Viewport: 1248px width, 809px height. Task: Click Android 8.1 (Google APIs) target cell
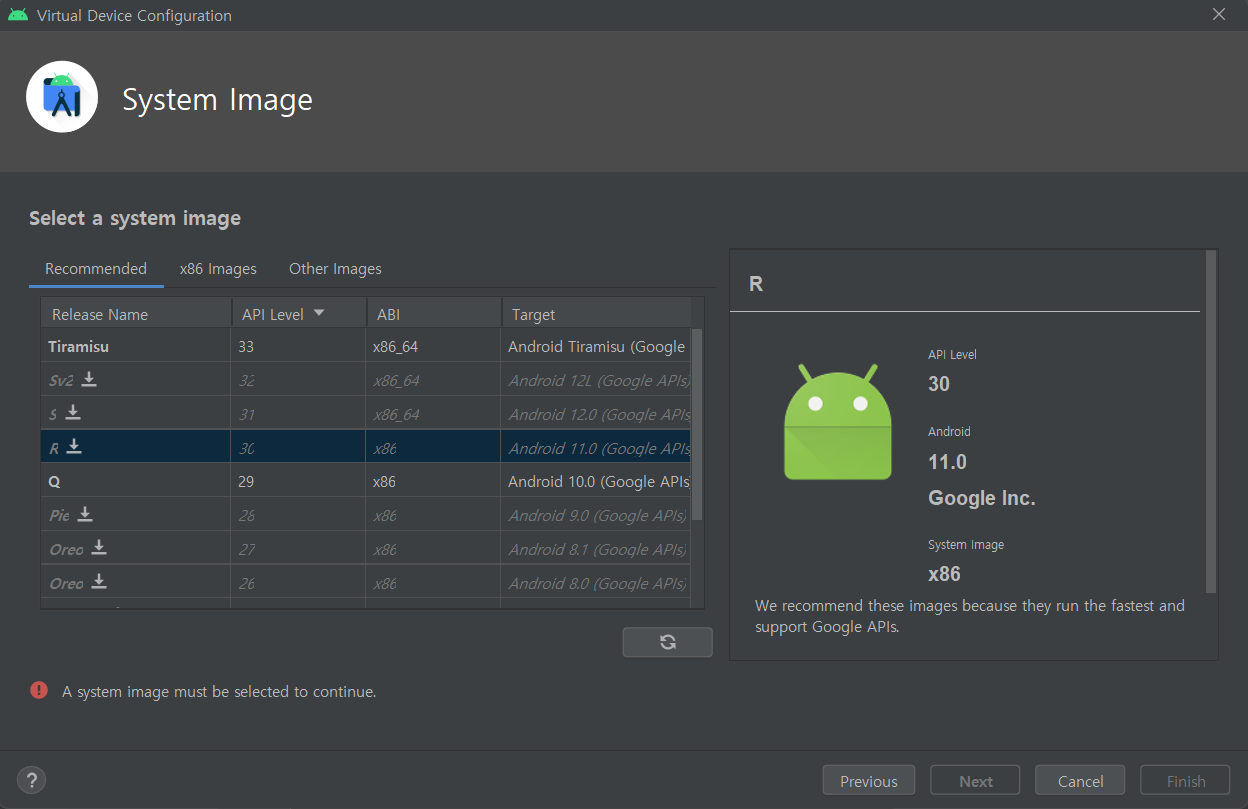[596, 549]
